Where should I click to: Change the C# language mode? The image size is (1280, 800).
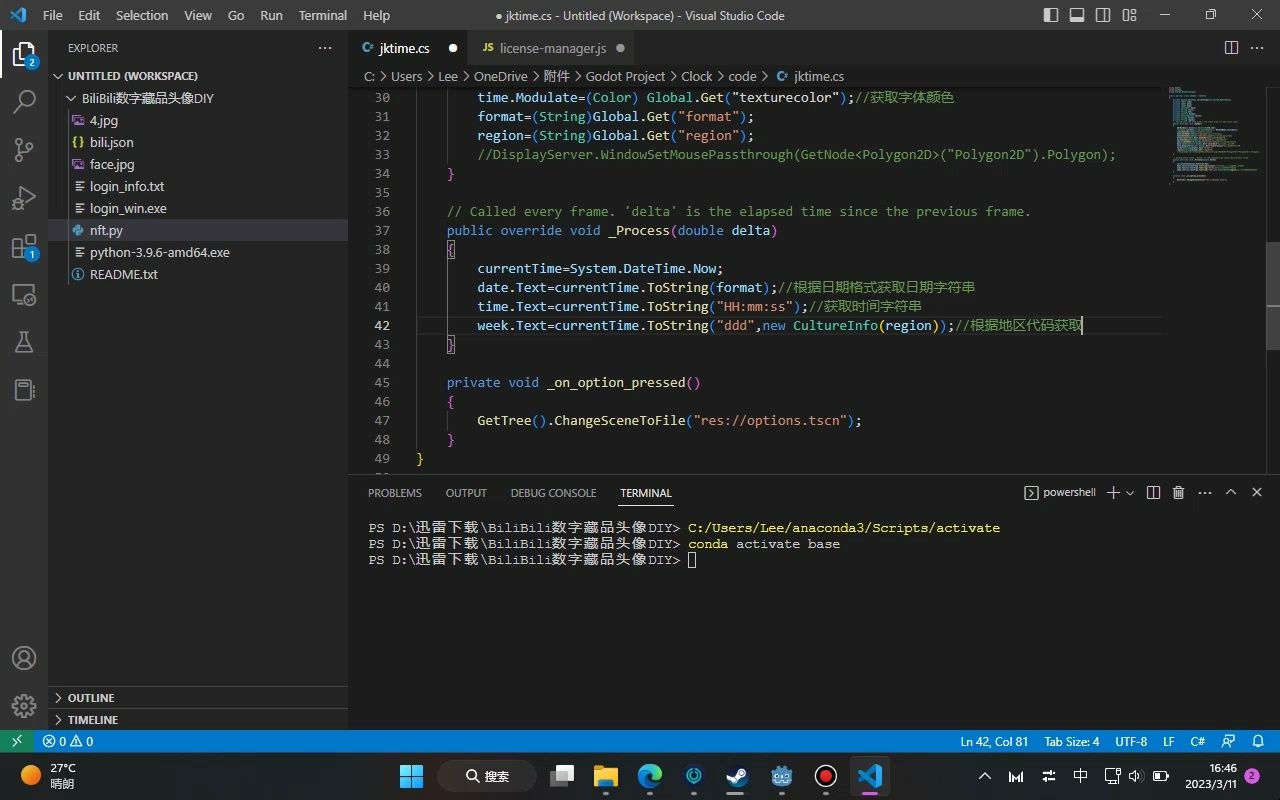click(x=1197, y=741)
